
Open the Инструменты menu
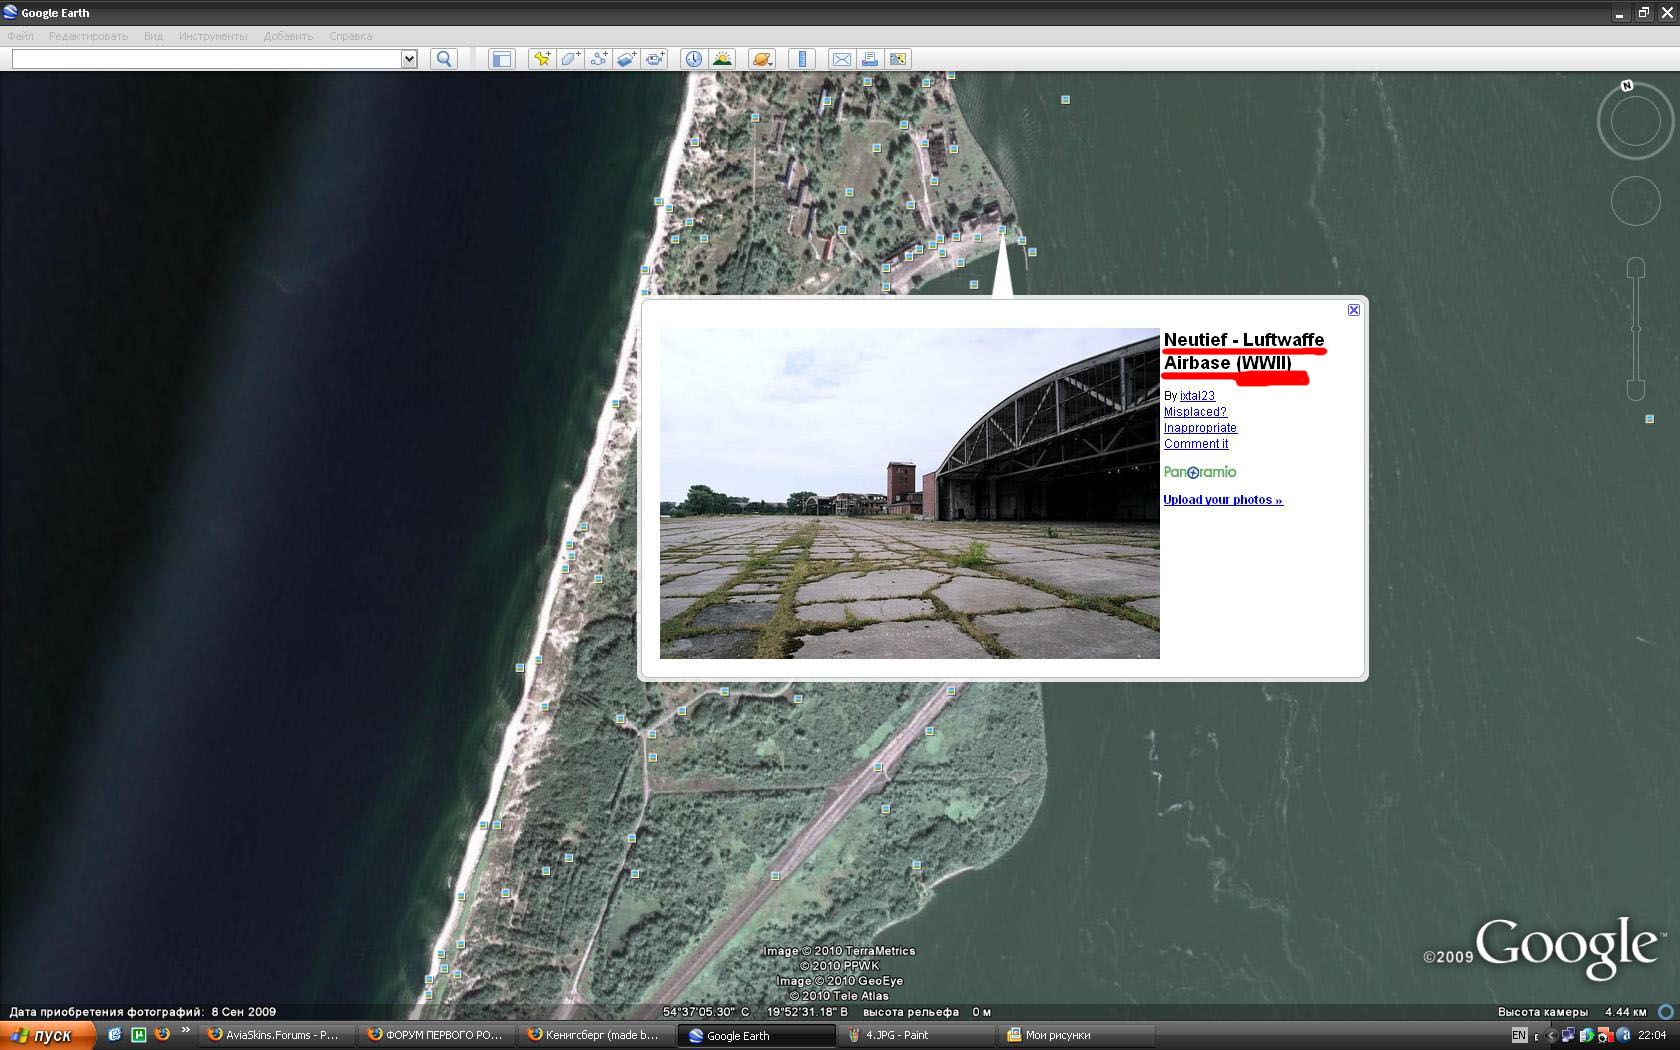click(213, 36)
